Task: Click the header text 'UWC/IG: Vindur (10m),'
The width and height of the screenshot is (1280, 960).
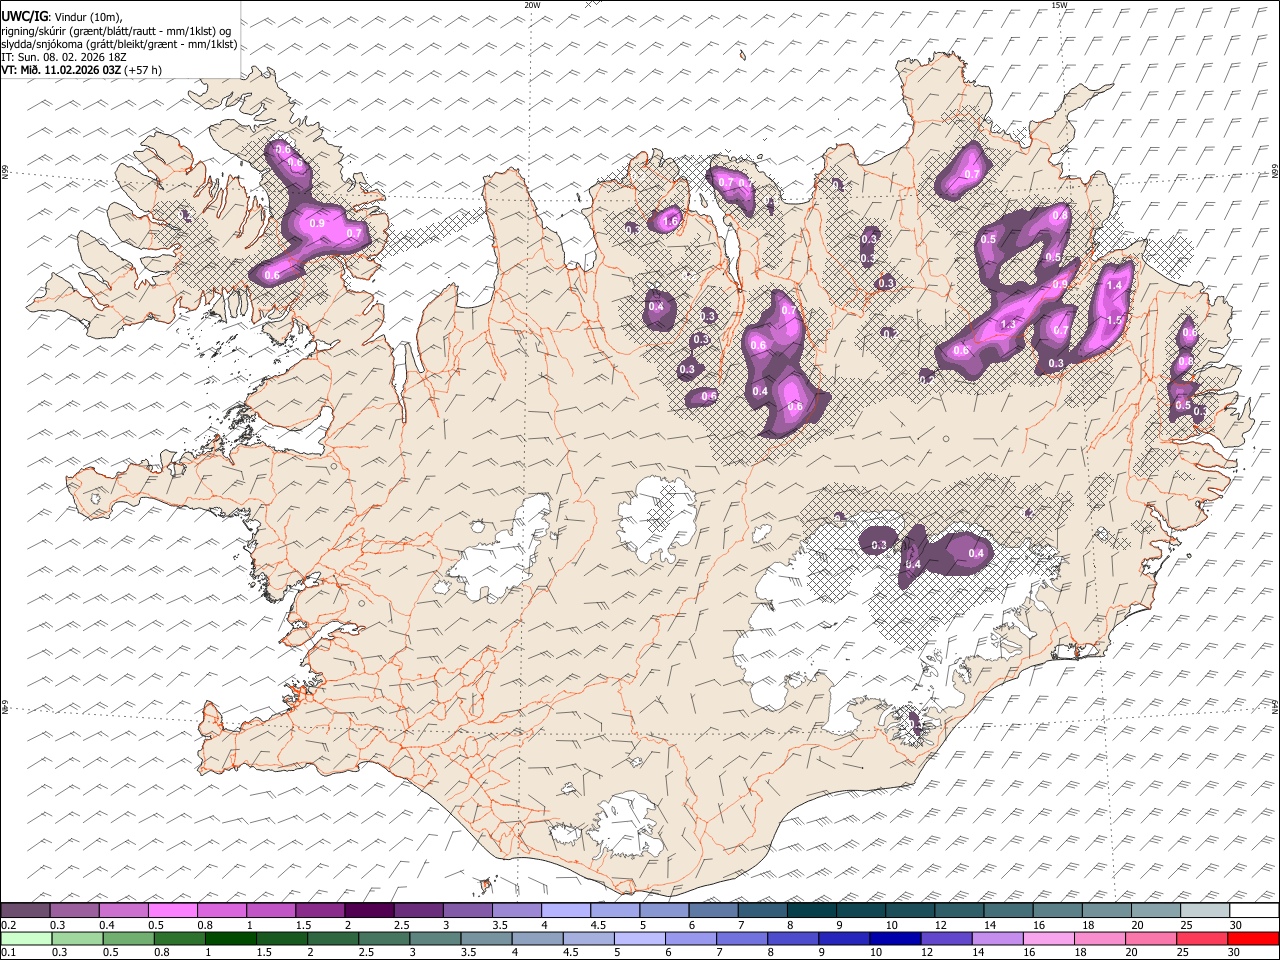Action: pos(62,17)
